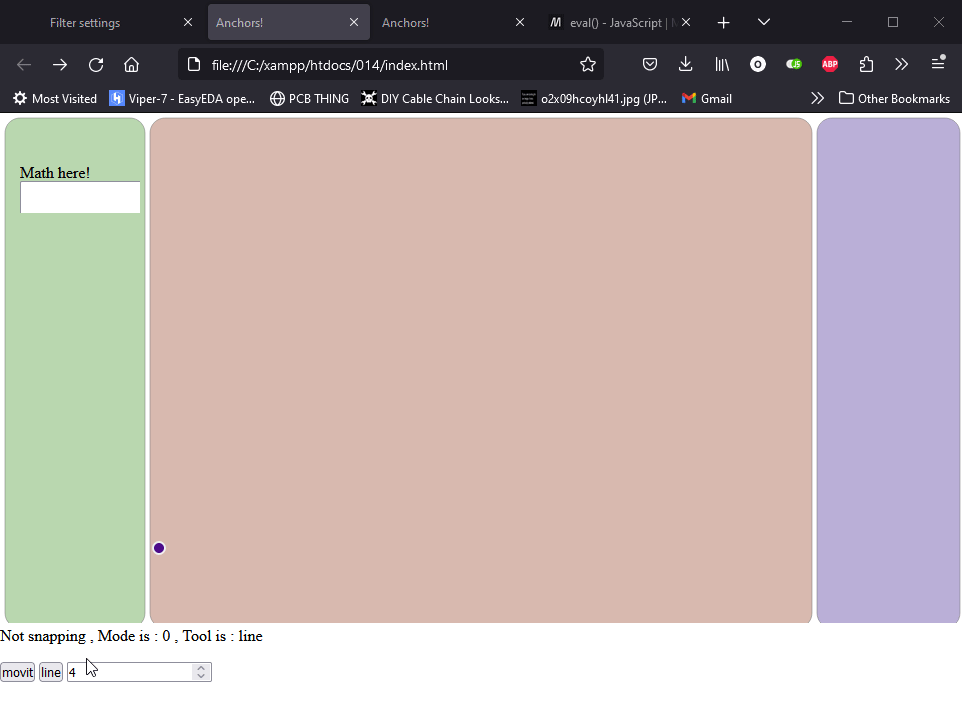Switch to the Filter settings tab
Screen dimensions: 962x703
[x=85, y=23]
